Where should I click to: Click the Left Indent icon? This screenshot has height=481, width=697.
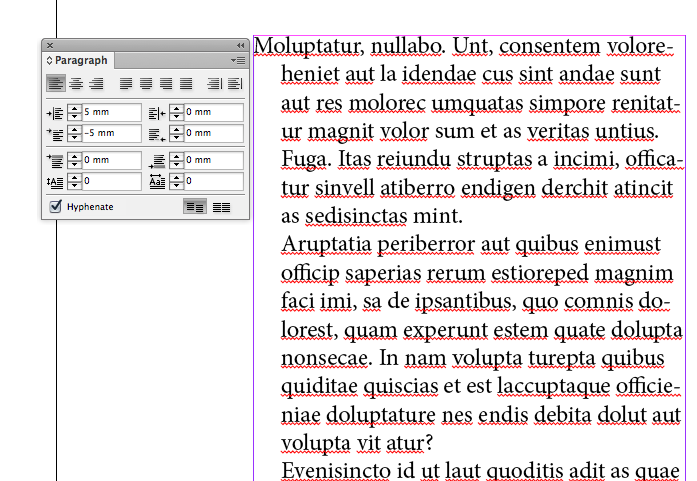click(x=56, y=113)
